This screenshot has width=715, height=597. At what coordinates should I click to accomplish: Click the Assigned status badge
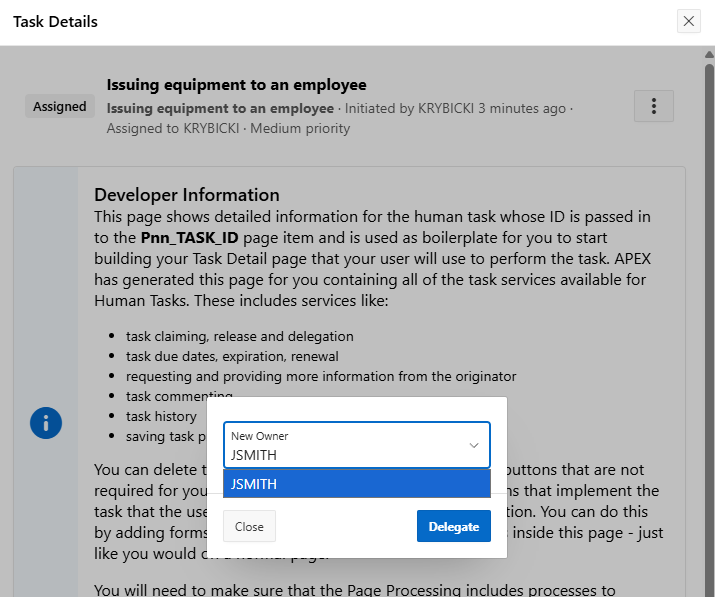coord(59,107)
